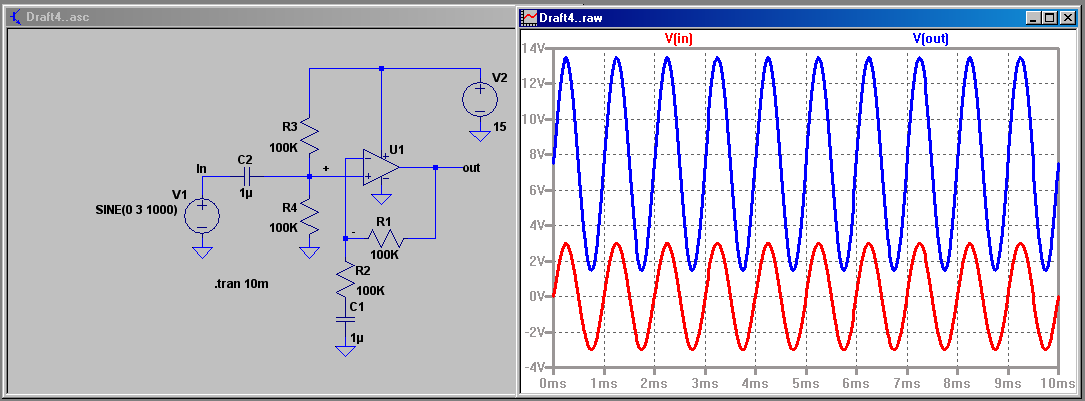Click the 100K value of R3
This screenshot has height=401, width=1085.
(284, 147)
